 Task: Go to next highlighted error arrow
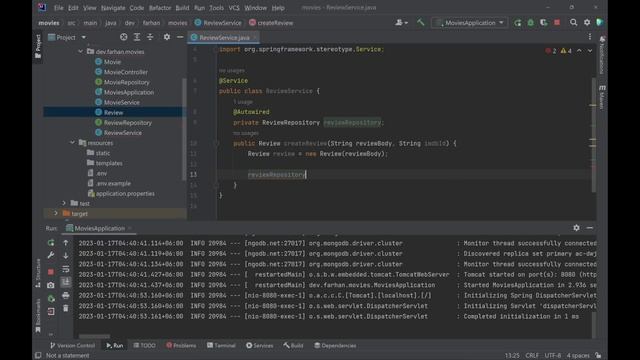click(590, 51)
